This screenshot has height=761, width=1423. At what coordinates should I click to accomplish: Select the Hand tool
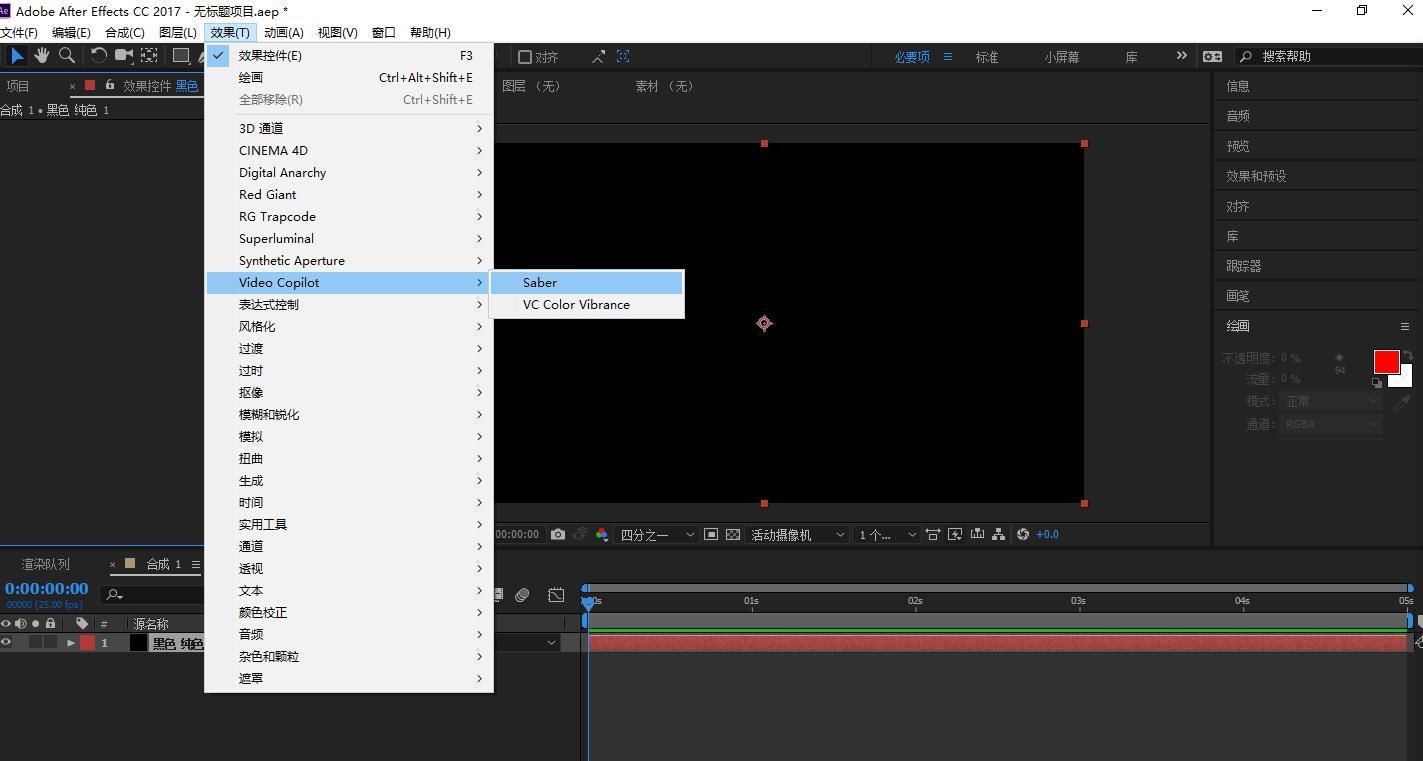pyautogui.click(x=42, y=56)
